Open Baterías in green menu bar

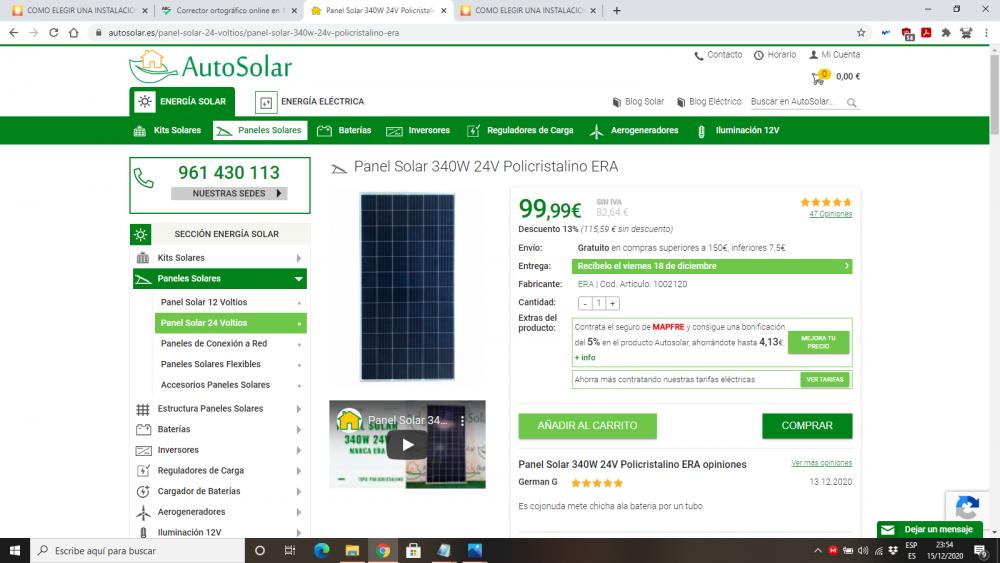pos(344,130)
